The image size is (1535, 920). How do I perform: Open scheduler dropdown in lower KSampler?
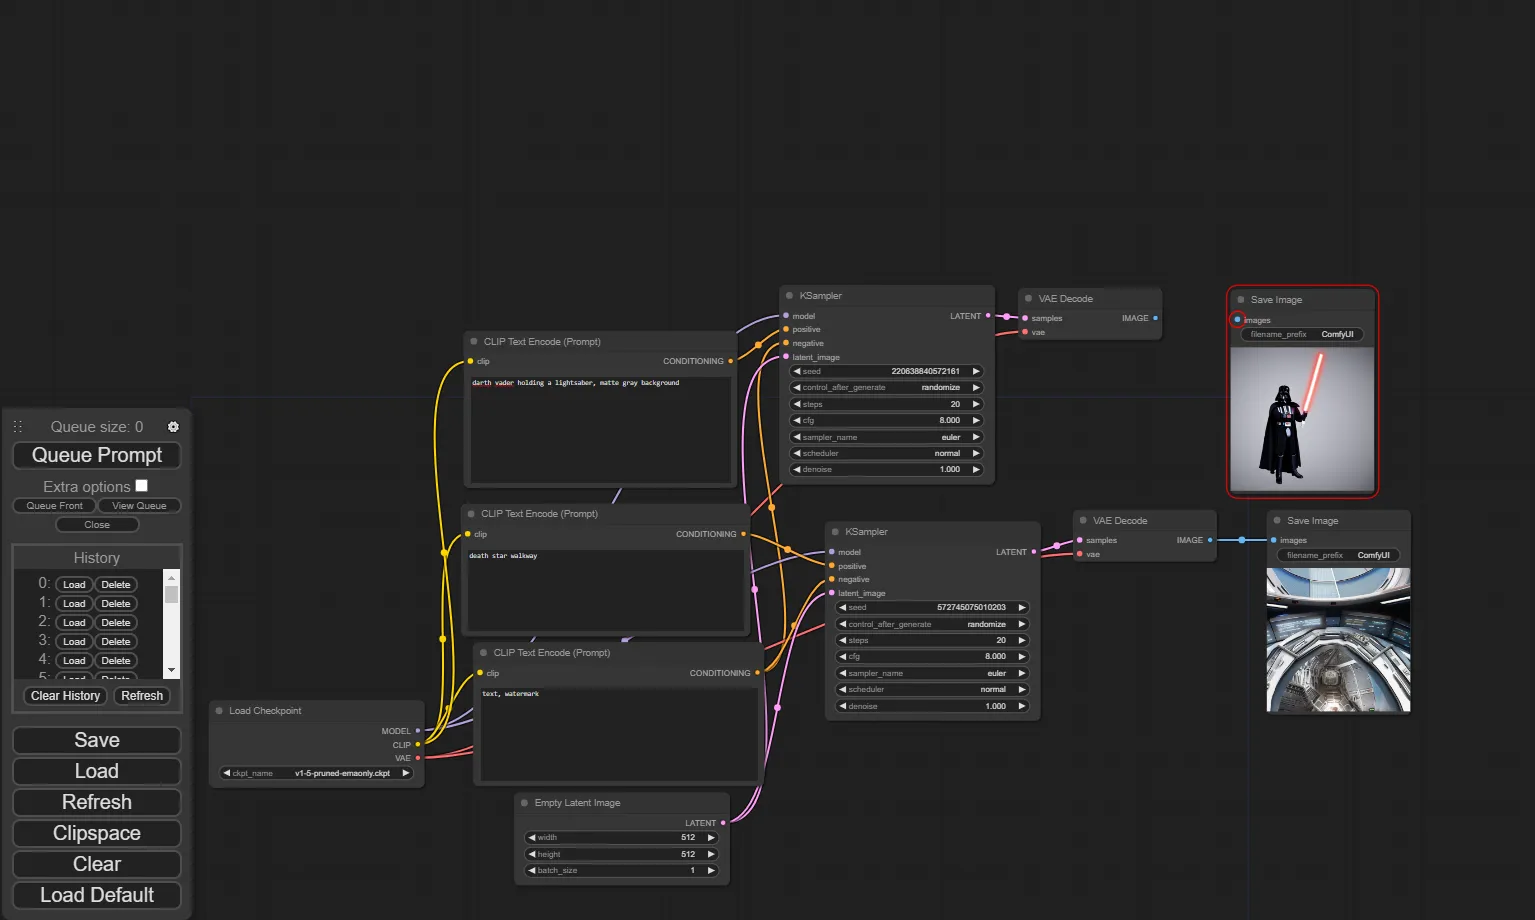[x=932, y=689]
